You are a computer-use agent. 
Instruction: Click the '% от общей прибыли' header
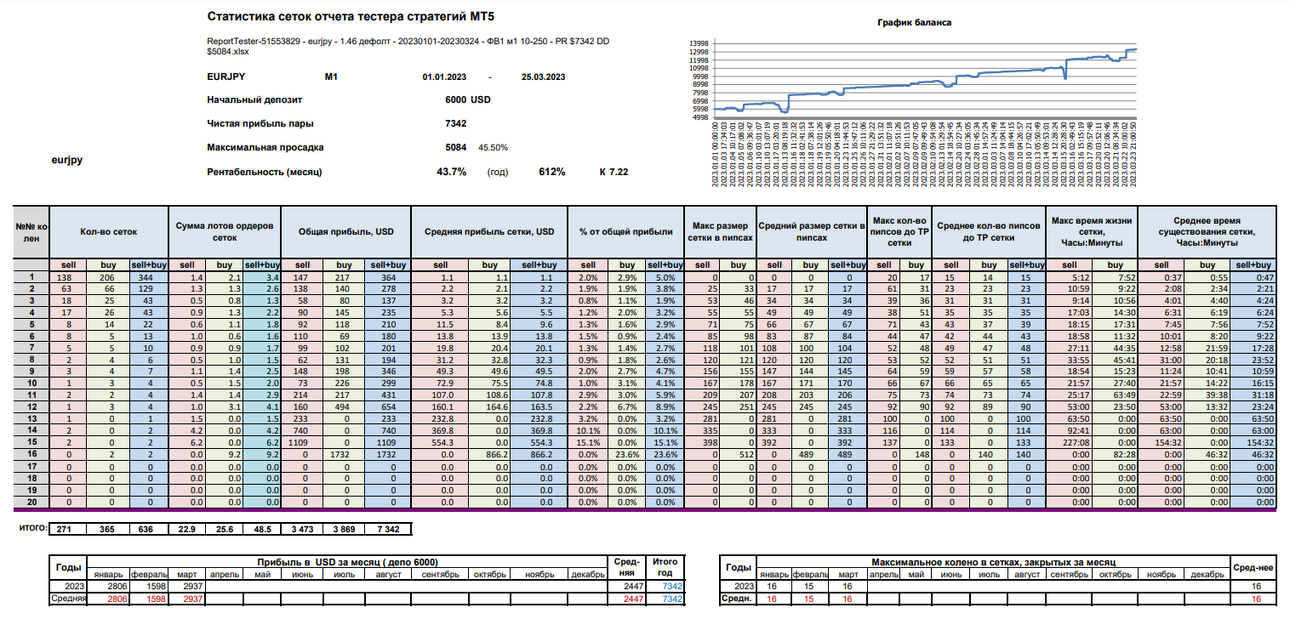click(625, 231)
